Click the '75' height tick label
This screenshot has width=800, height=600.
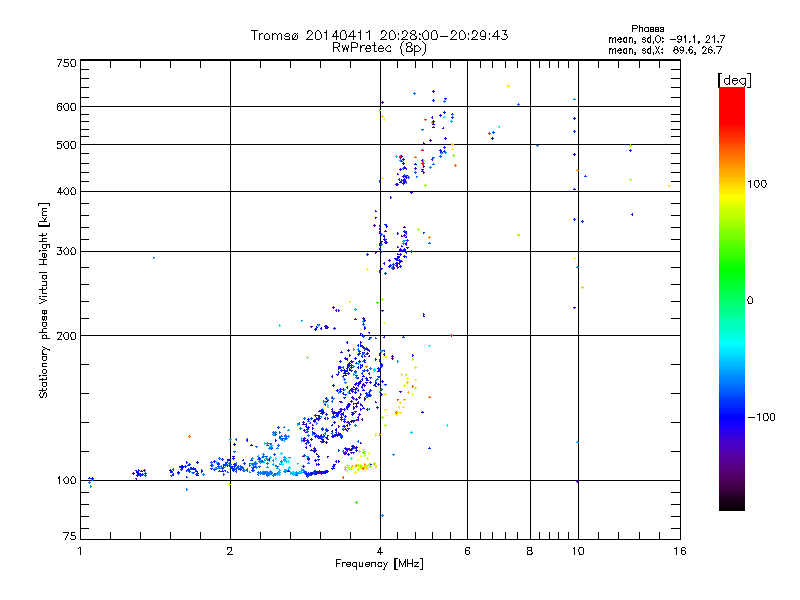pos(70,536)
